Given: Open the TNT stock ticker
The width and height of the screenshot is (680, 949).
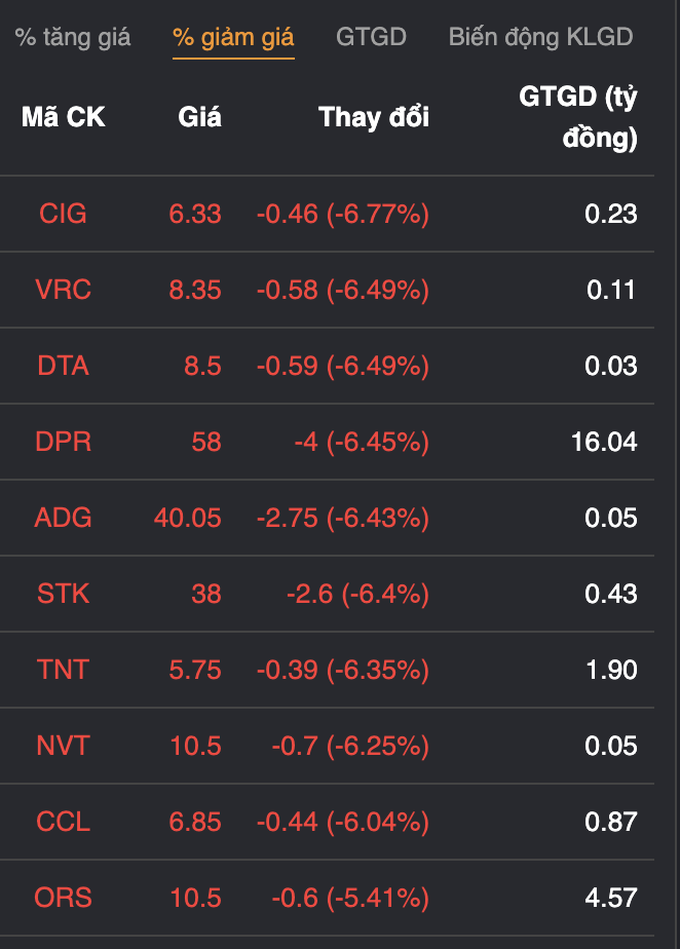Looking at the screenshot, I should pos(63,670).
